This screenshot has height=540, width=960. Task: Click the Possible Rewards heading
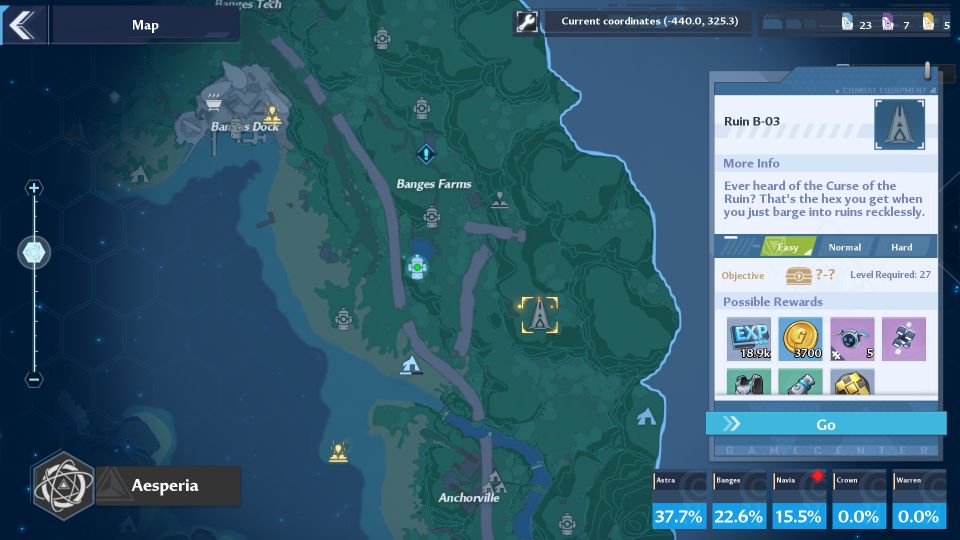[x=773, y=302]
